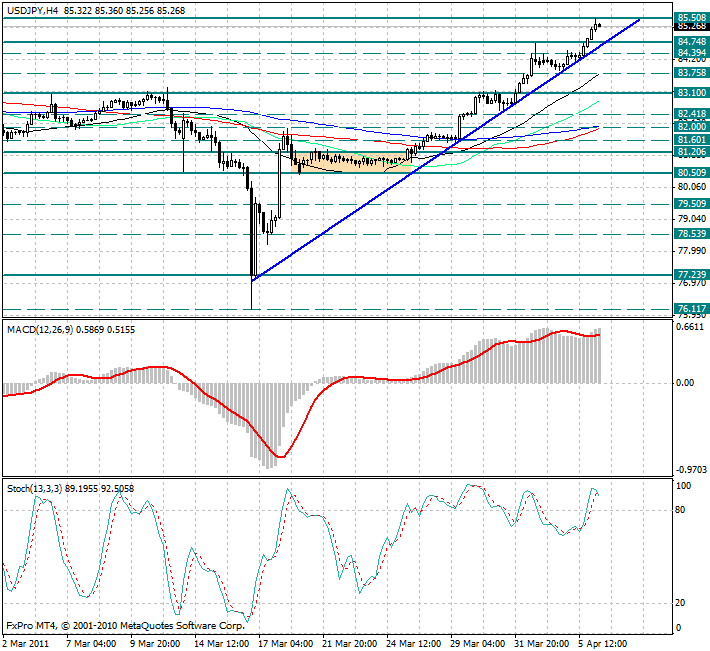
Task: Click the 76.117 price level label
Action: point(691,309)
